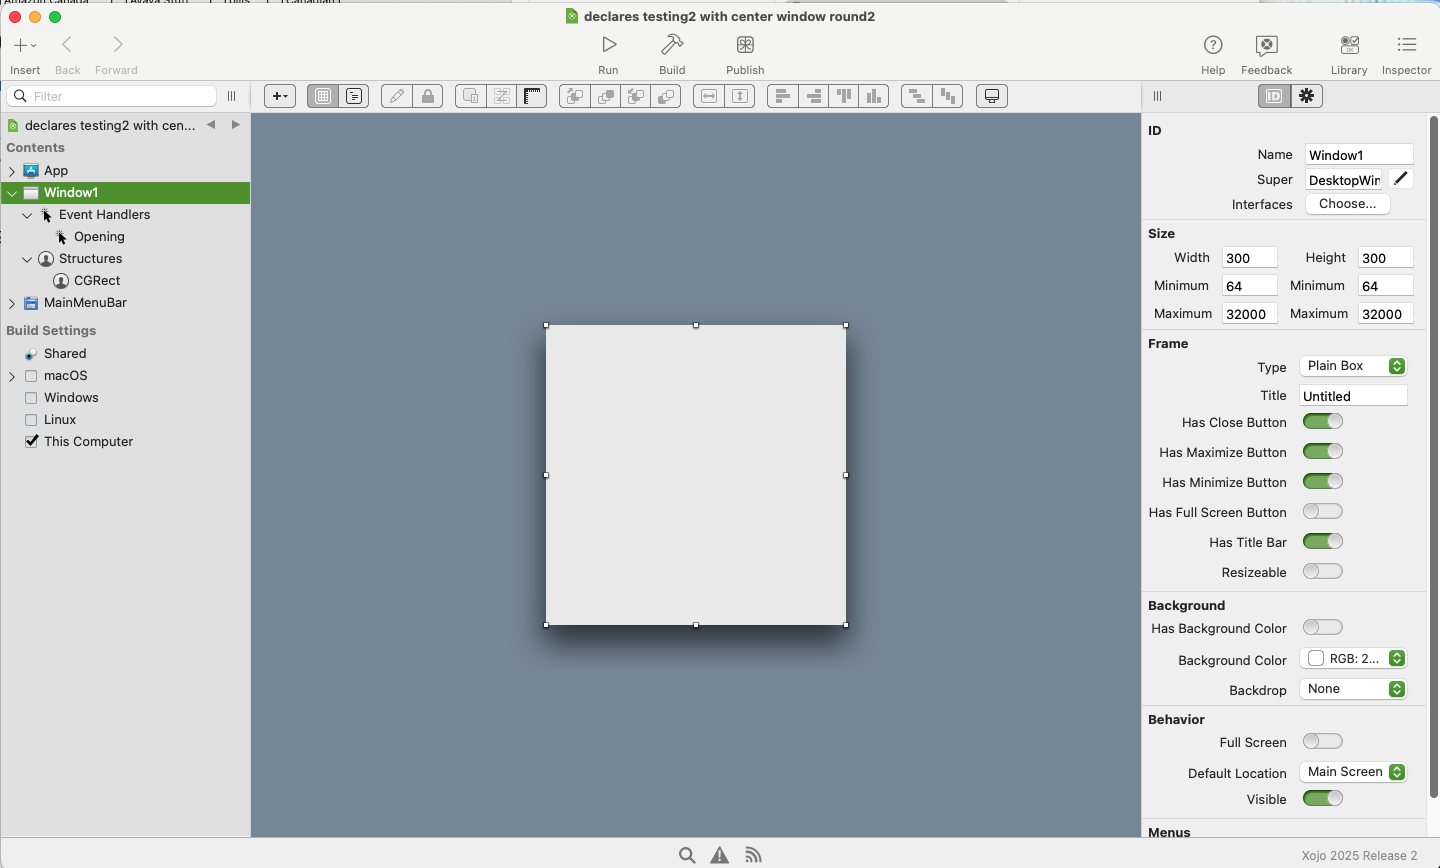Click the Background Color swatch
This screenshot has height=868, width=1440.
point(1316,659)
